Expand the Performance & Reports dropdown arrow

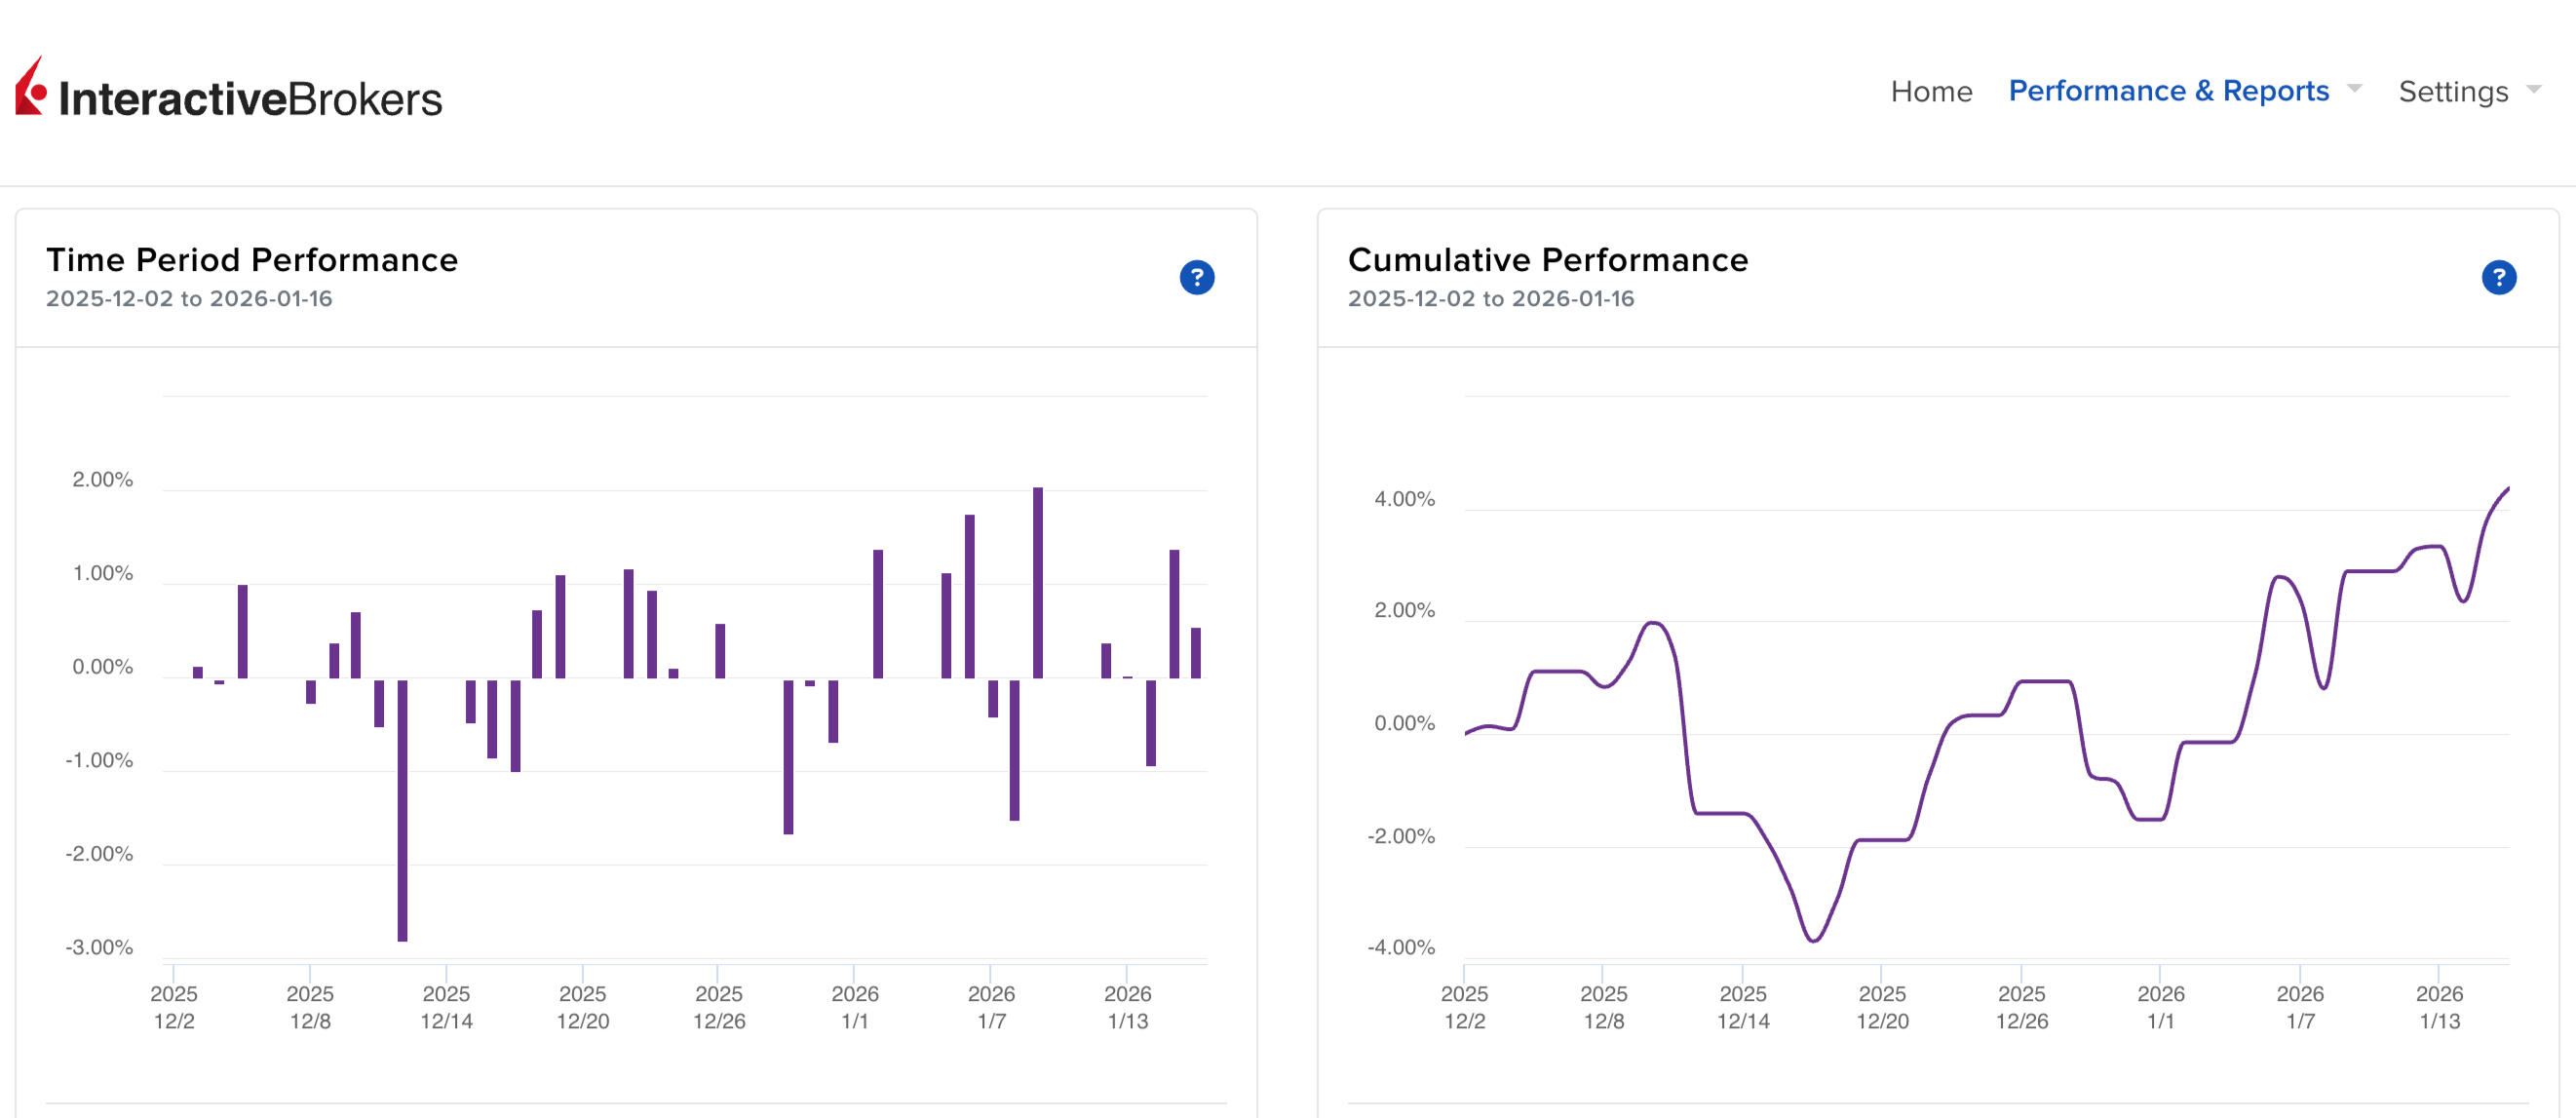[2354, 89]
